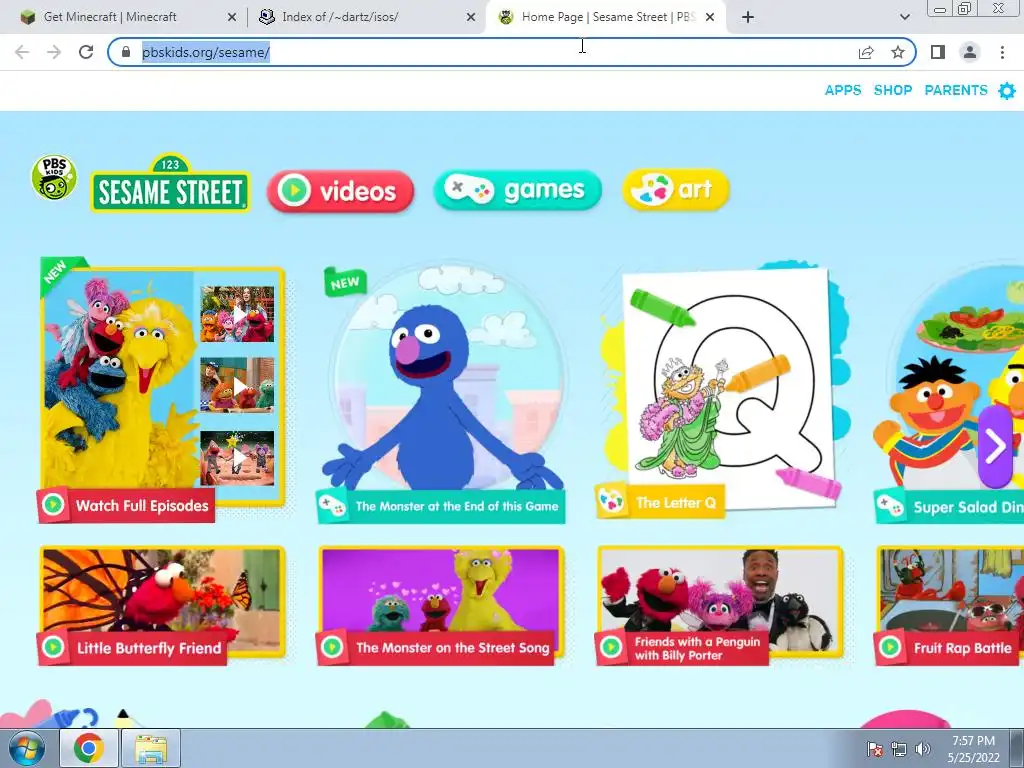
Task: Click palette icon on The Letter Q label
Action: click(612, 502)
